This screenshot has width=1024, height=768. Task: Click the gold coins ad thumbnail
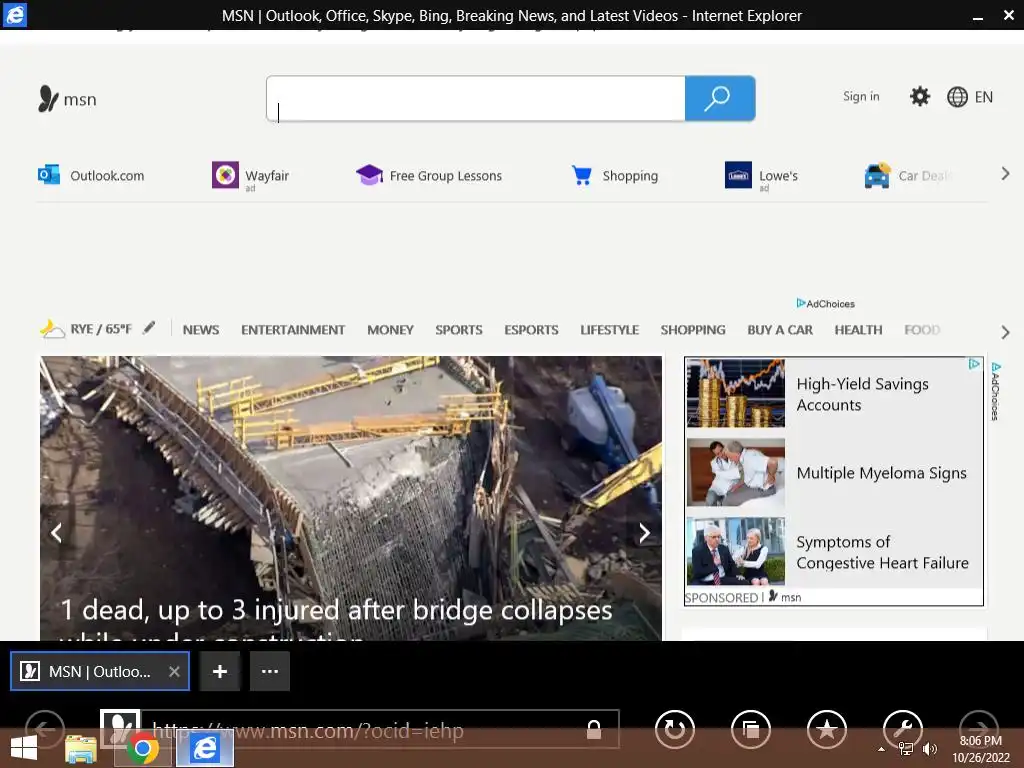pos(735,393)
